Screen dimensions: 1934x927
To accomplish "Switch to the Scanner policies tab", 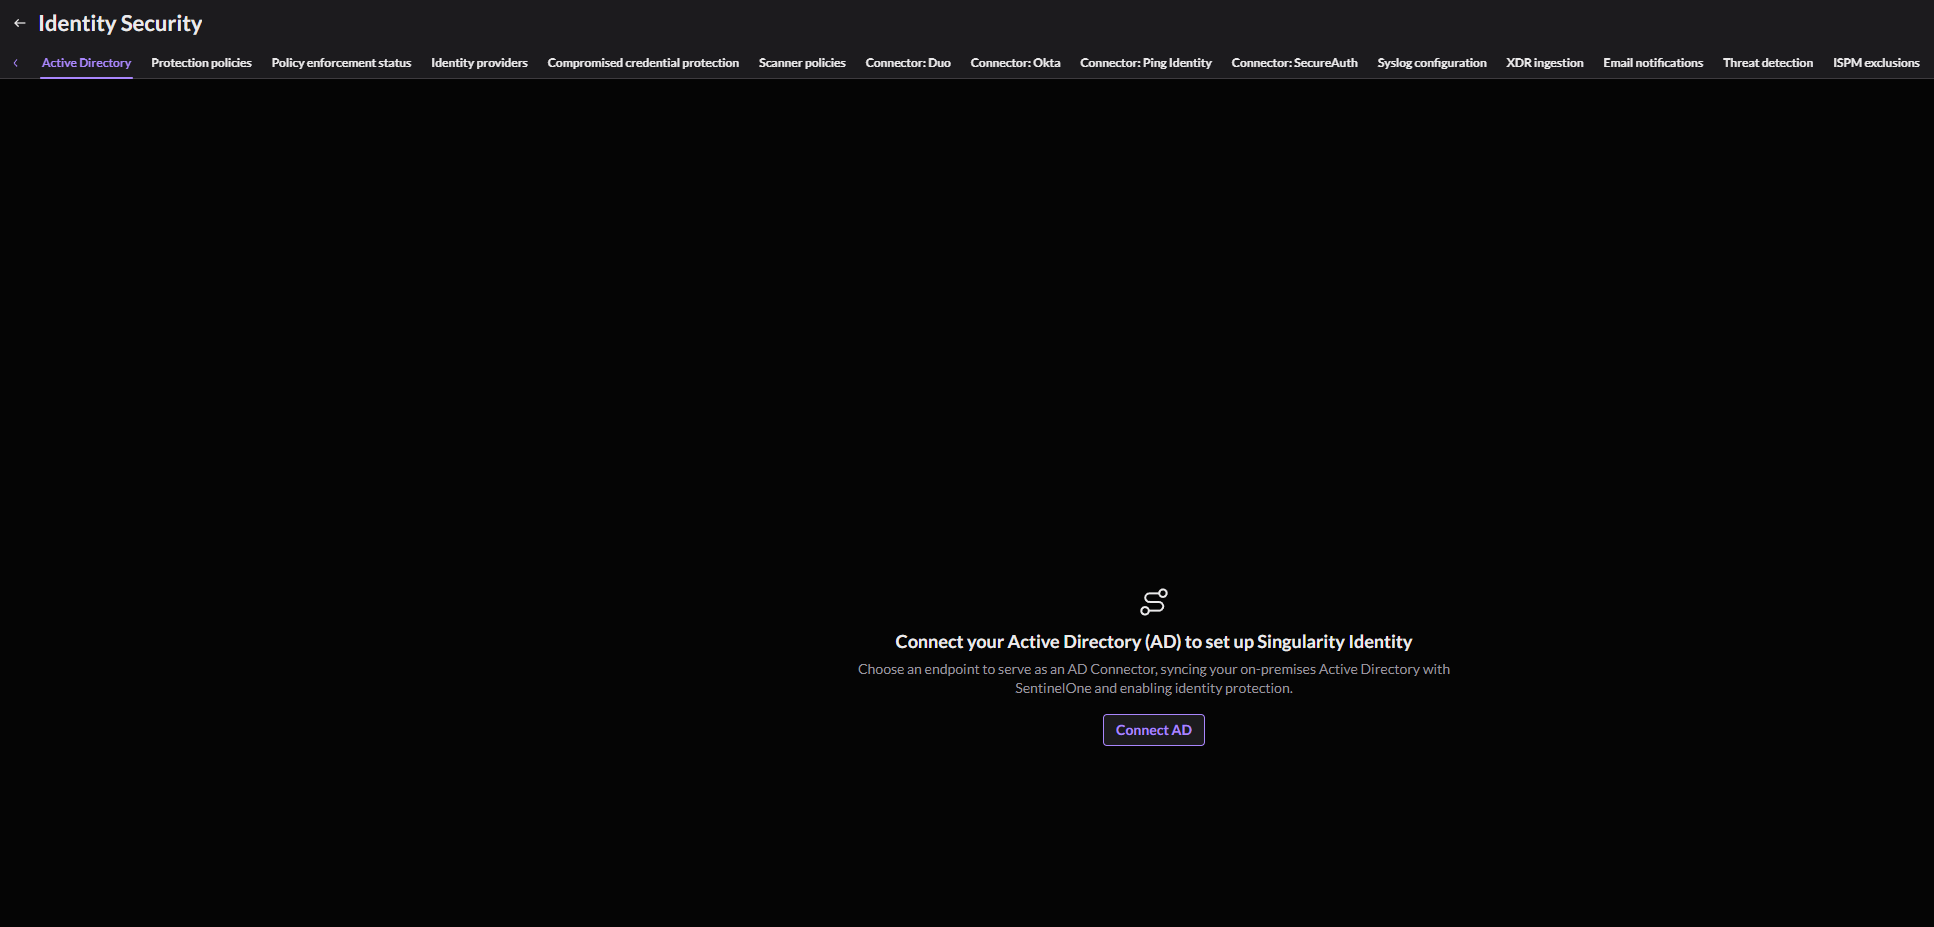I will coord(802,63).
